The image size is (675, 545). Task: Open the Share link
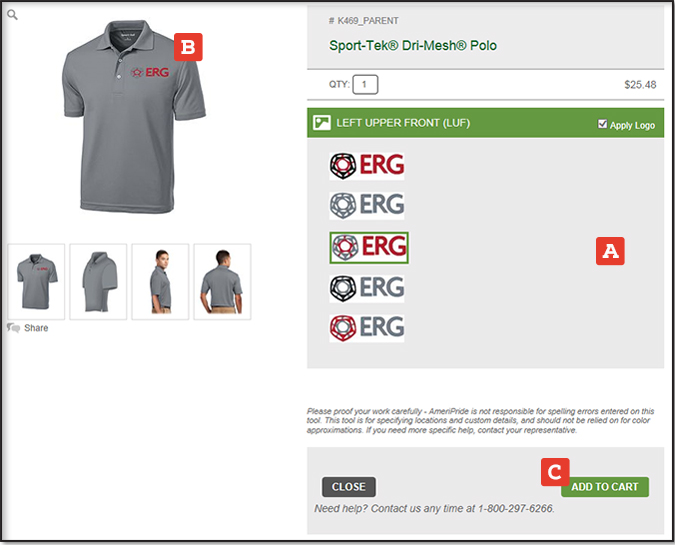click(36, 328)
